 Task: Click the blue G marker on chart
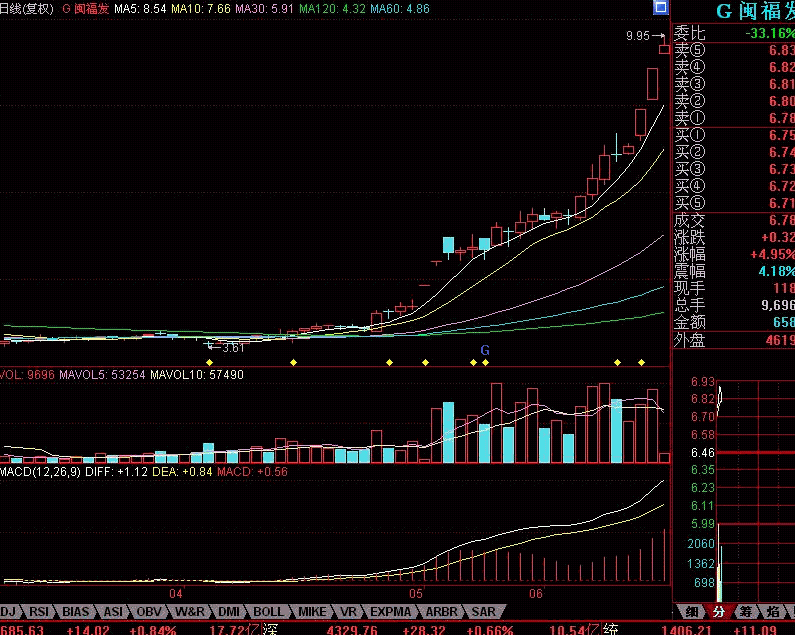(485, 350)
